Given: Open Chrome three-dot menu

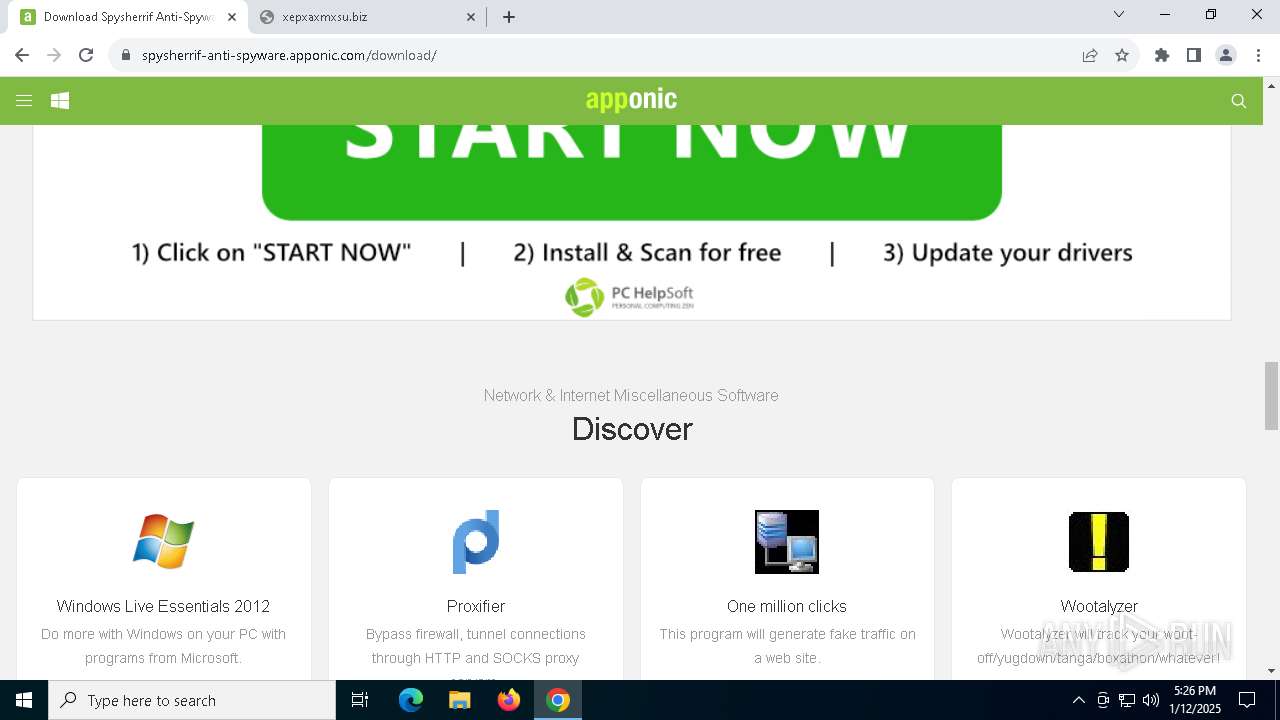Looking at the screenshot, I should pyautogui.click(x=1258, y=55).
